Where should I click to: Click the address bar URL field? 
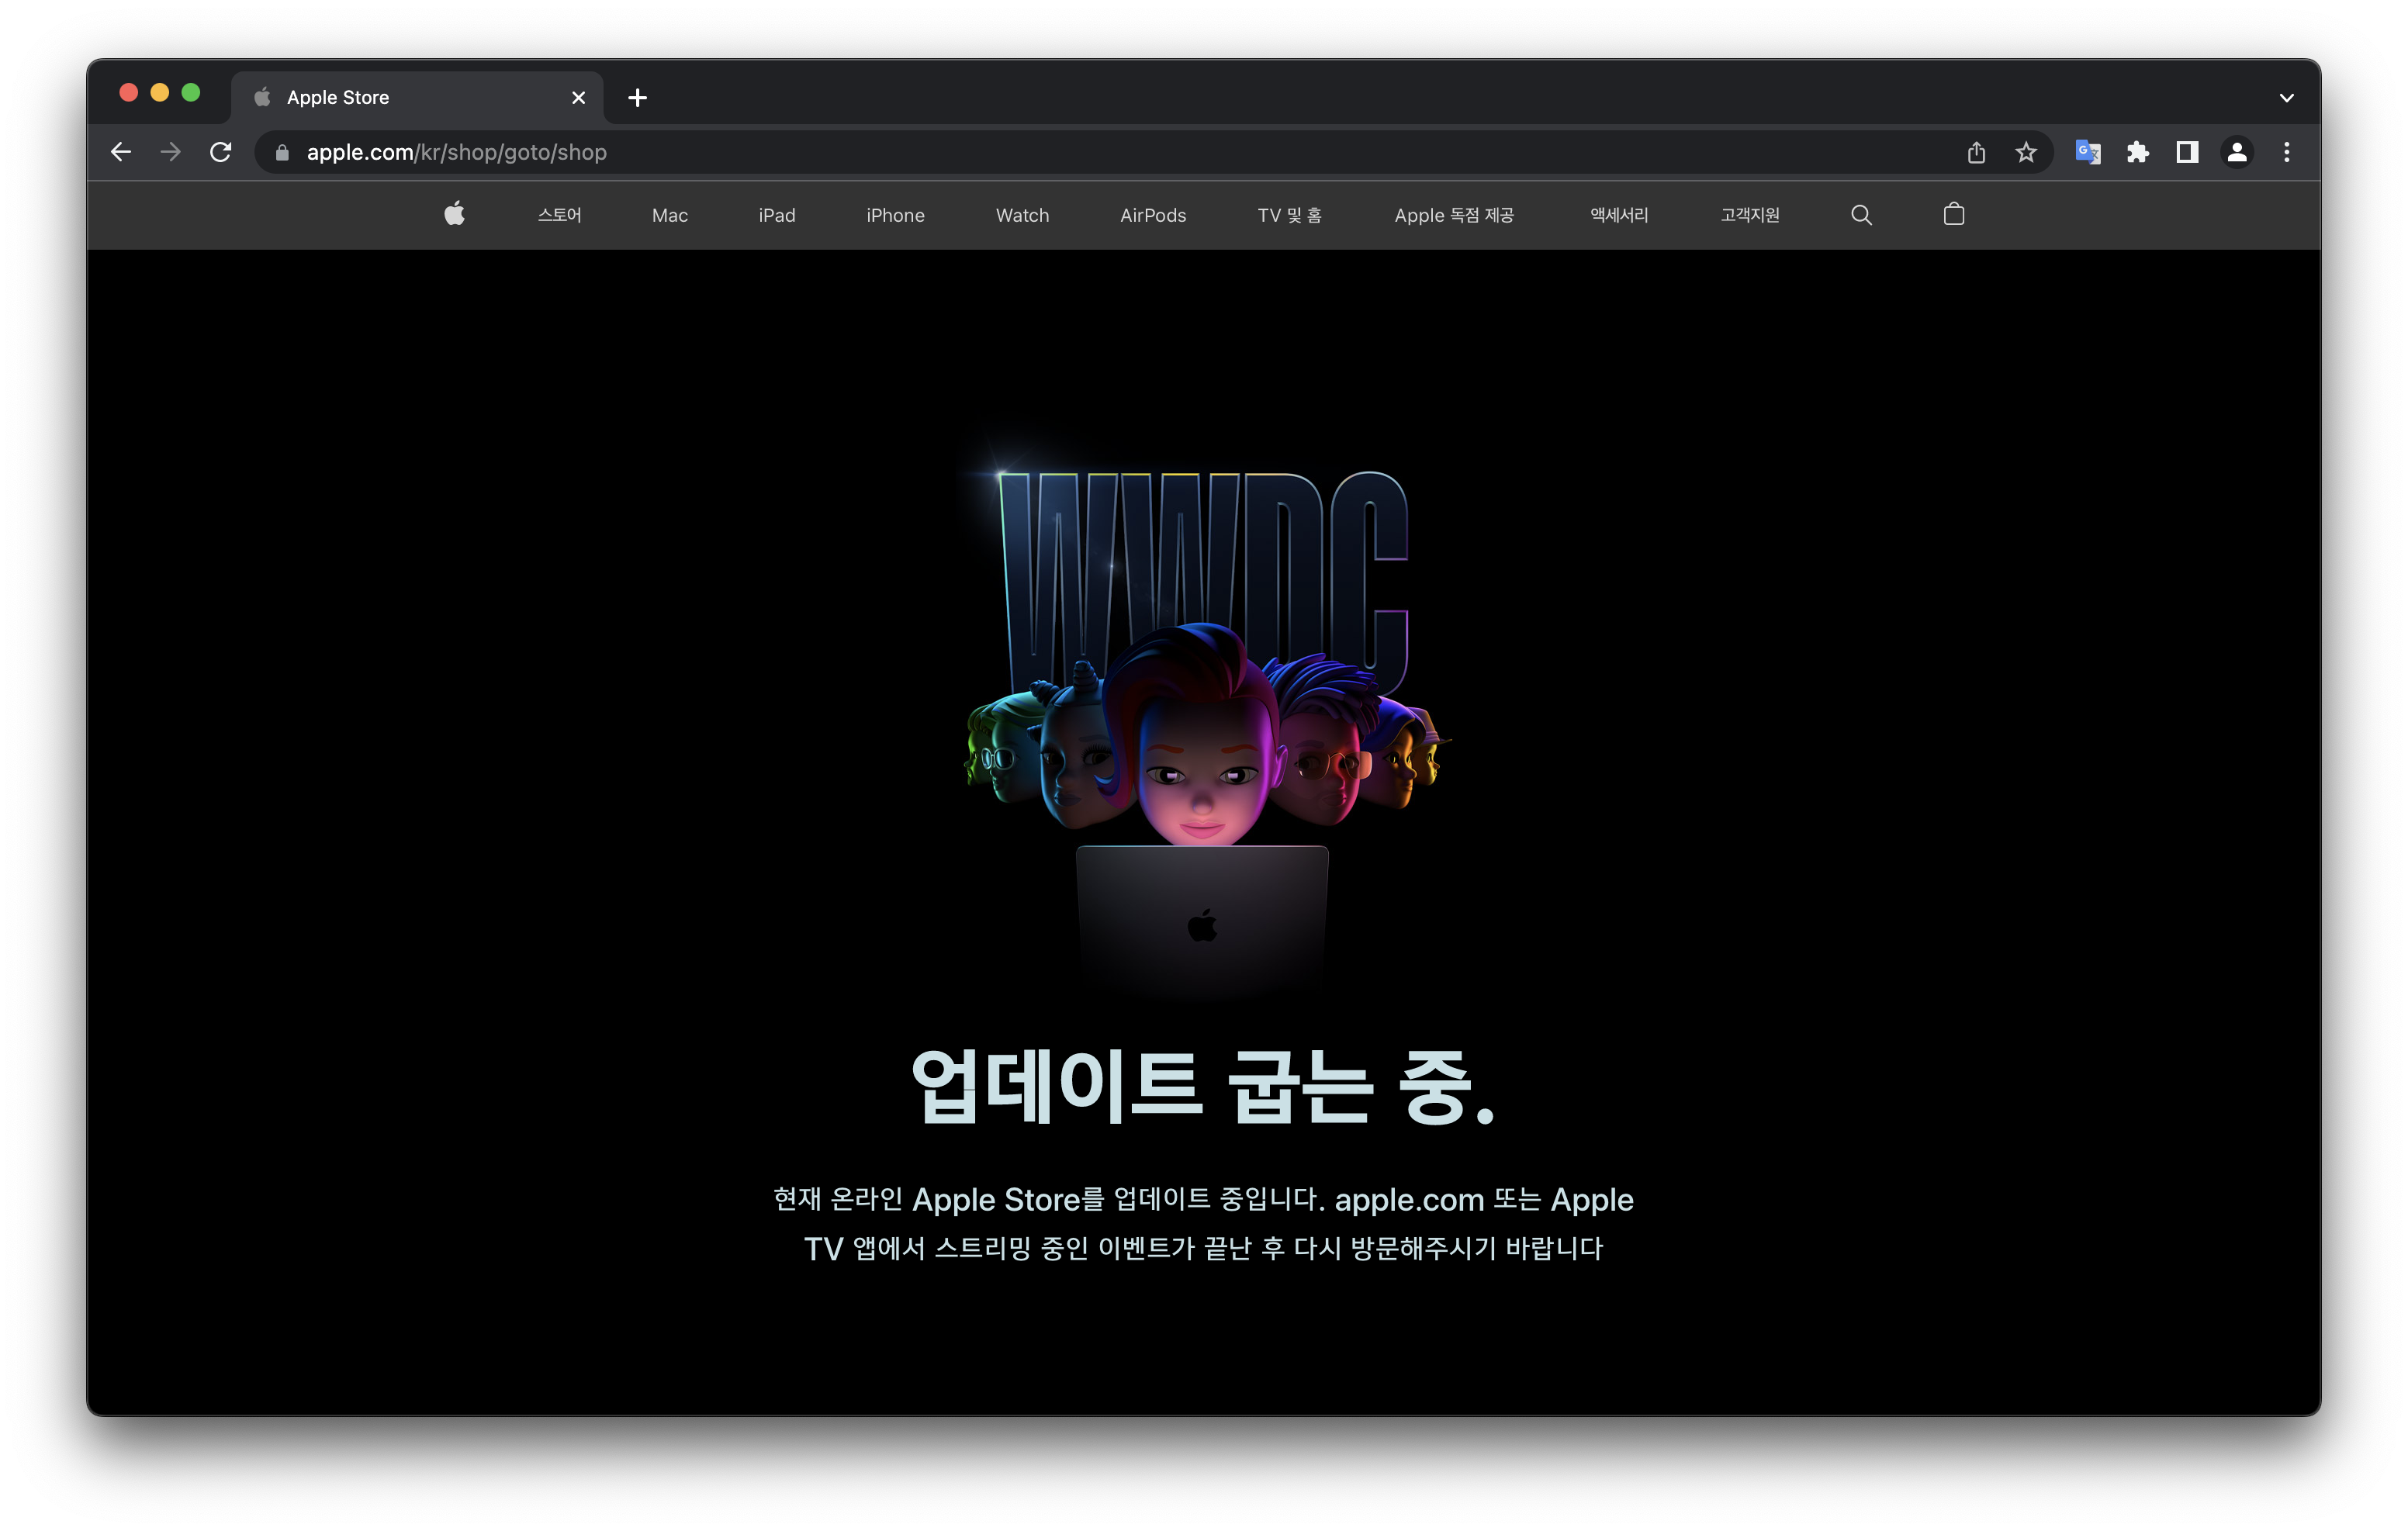[700, 152]
